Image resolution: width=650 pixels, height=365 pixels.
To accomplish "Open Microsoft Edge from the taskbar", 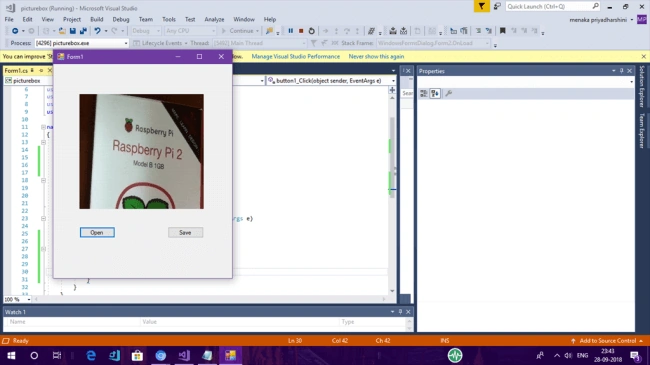I will [x=91, y=355].
